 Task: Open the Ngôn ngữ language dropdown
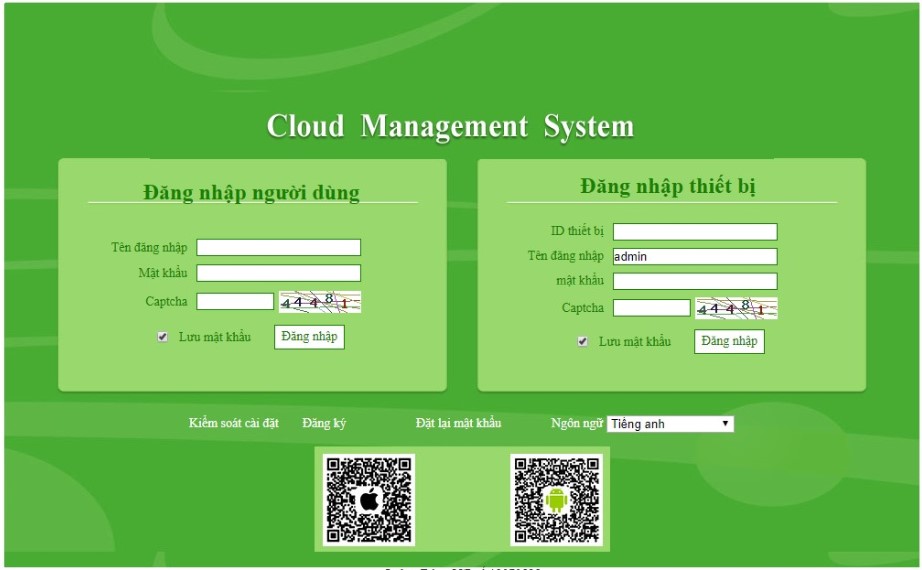(x=670, y=424)
